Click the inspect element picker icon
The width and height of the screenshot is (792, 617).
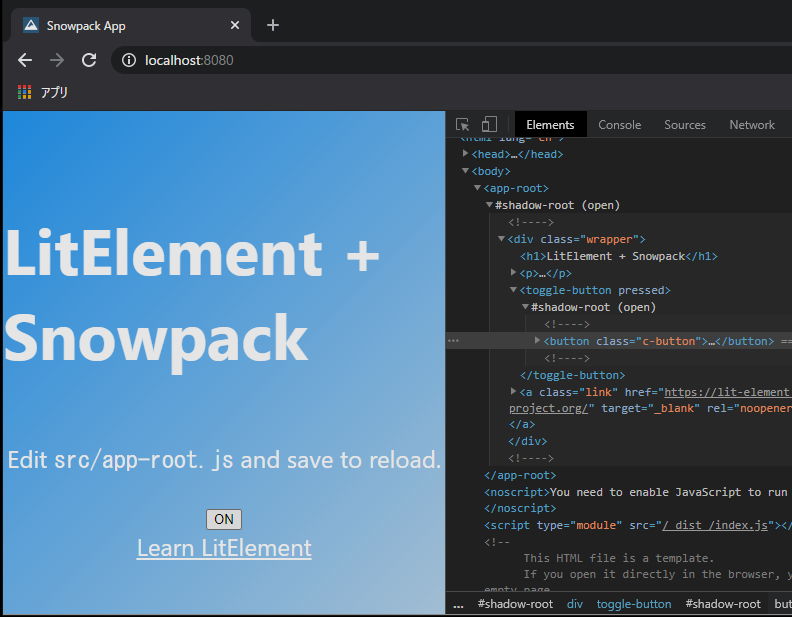462,124
